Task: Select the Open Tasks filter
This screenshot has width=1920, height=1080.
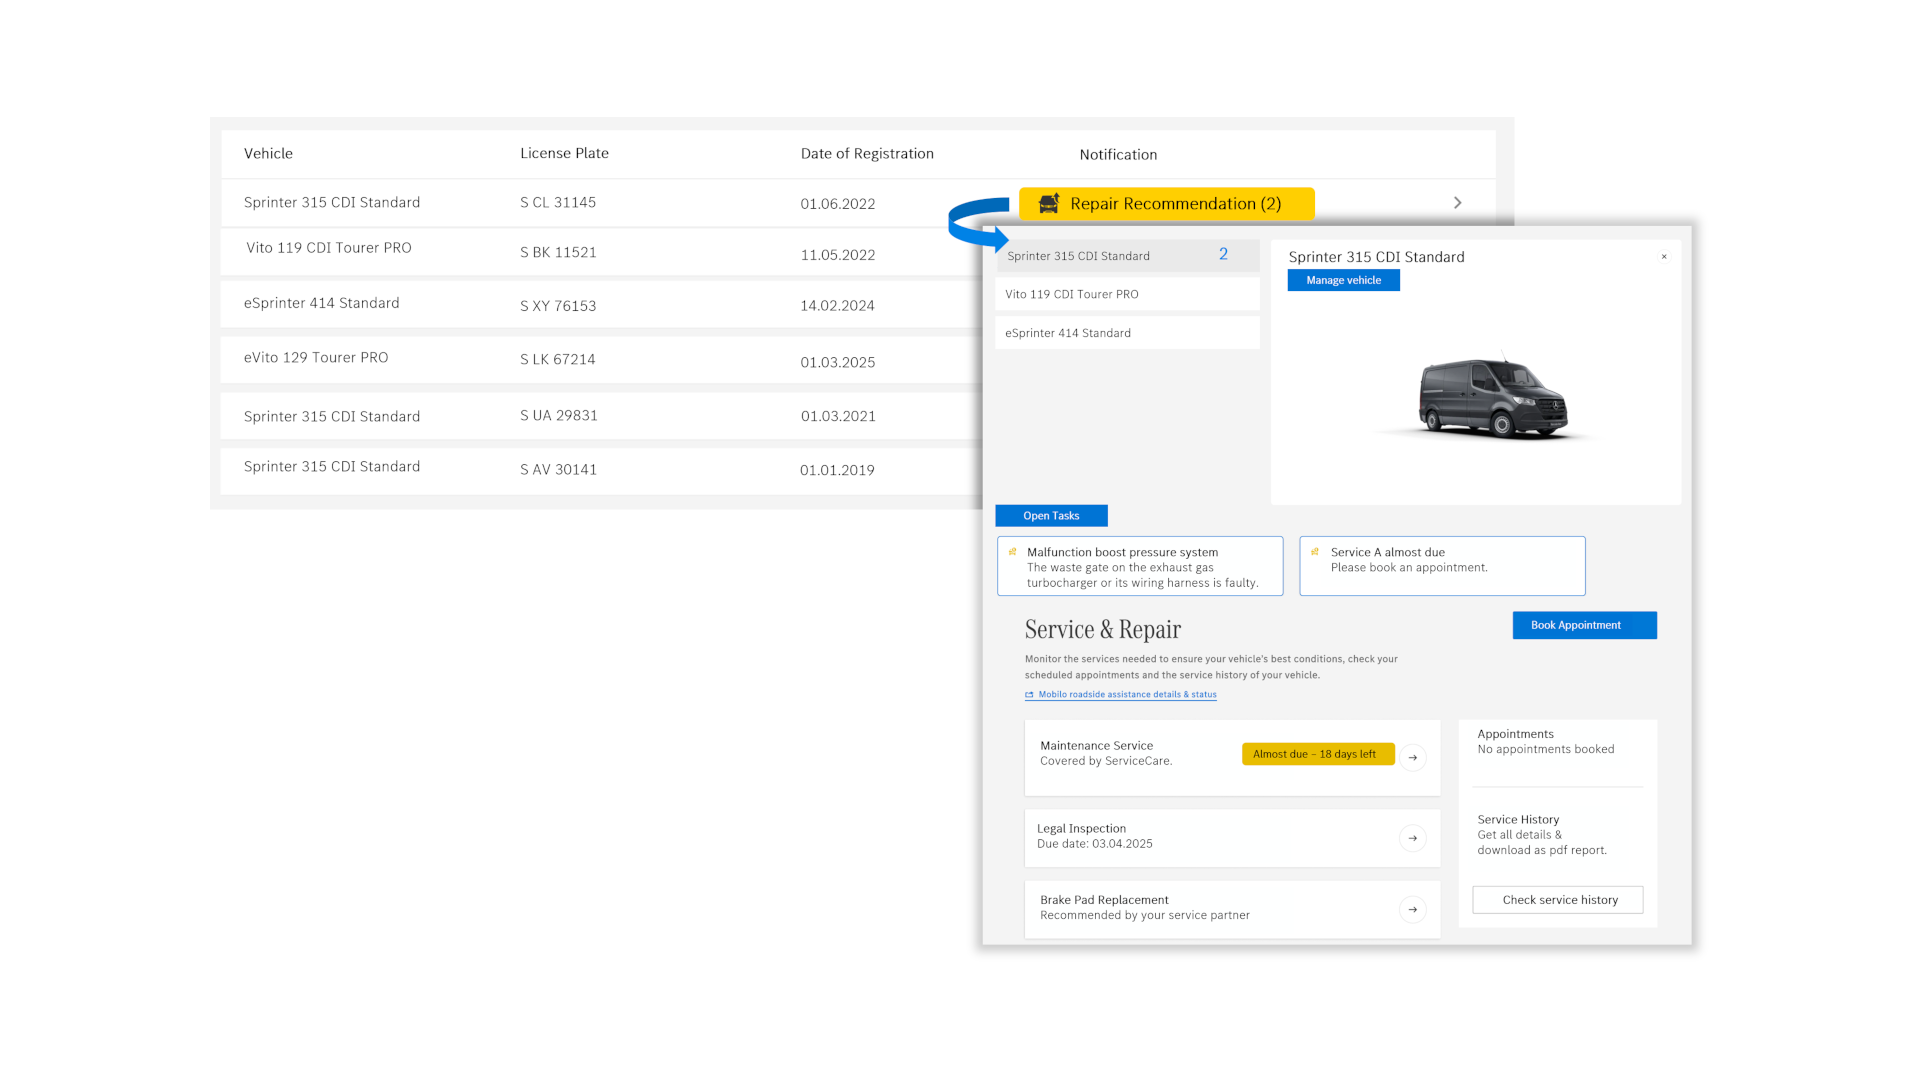Action: pyautogui.click(x=1051, y=515)
